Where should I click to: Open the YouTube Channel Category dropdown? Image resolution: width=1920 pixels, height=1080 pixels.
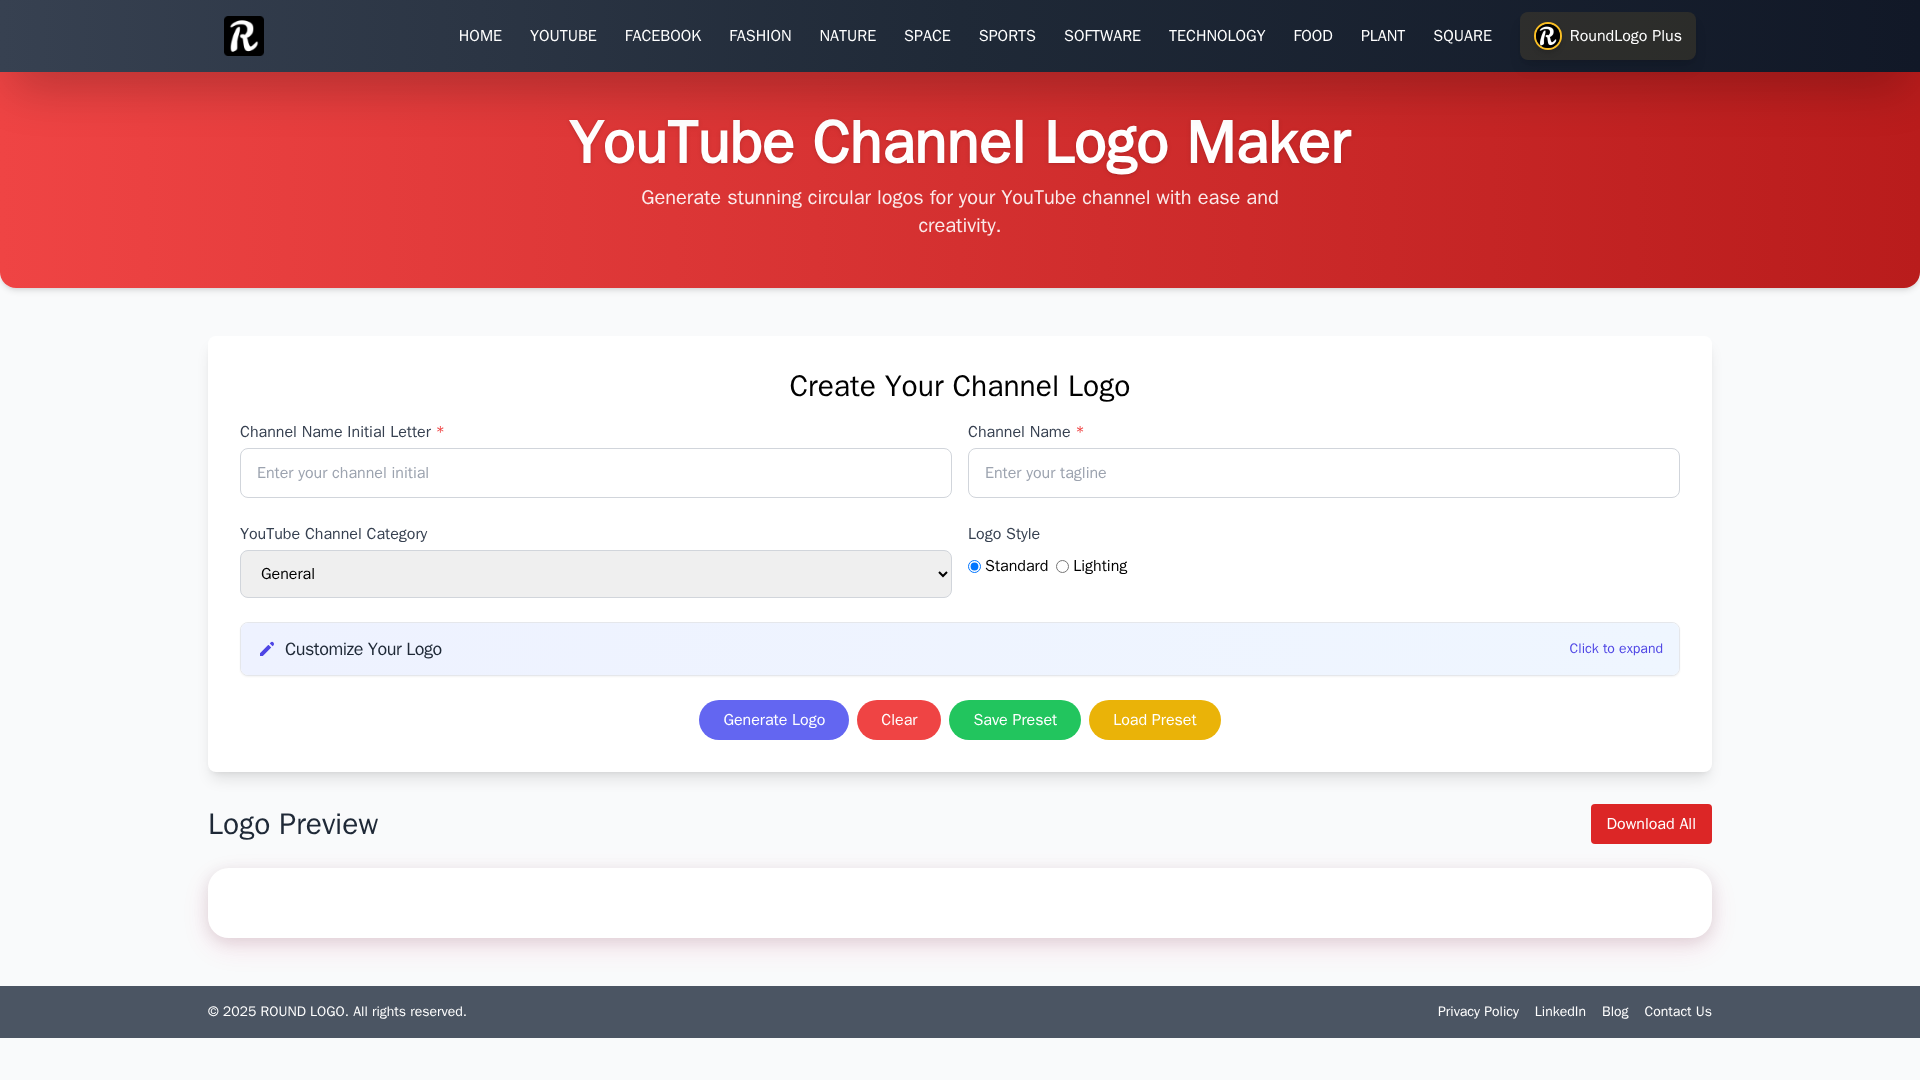[595, 574]
